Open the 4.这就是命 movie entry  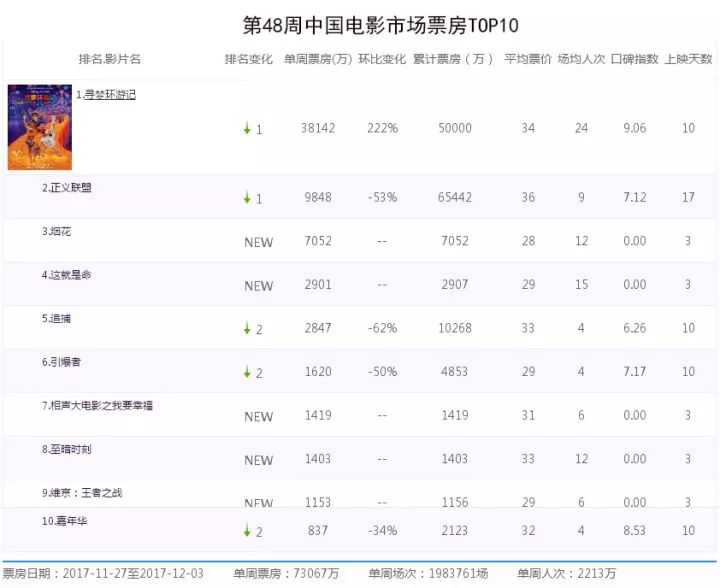pos(67,274)
